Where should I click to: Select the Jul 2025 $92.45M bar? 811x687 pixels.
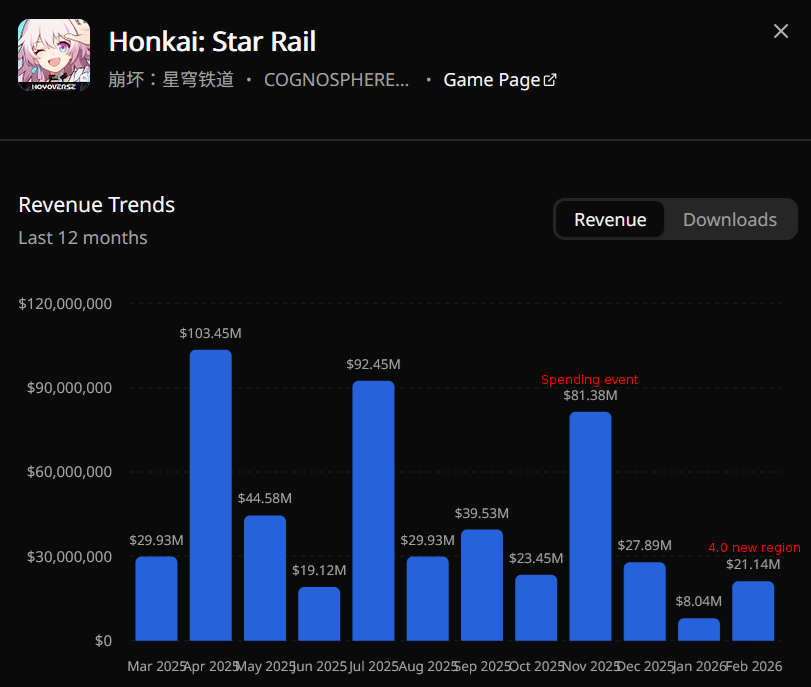373,511
